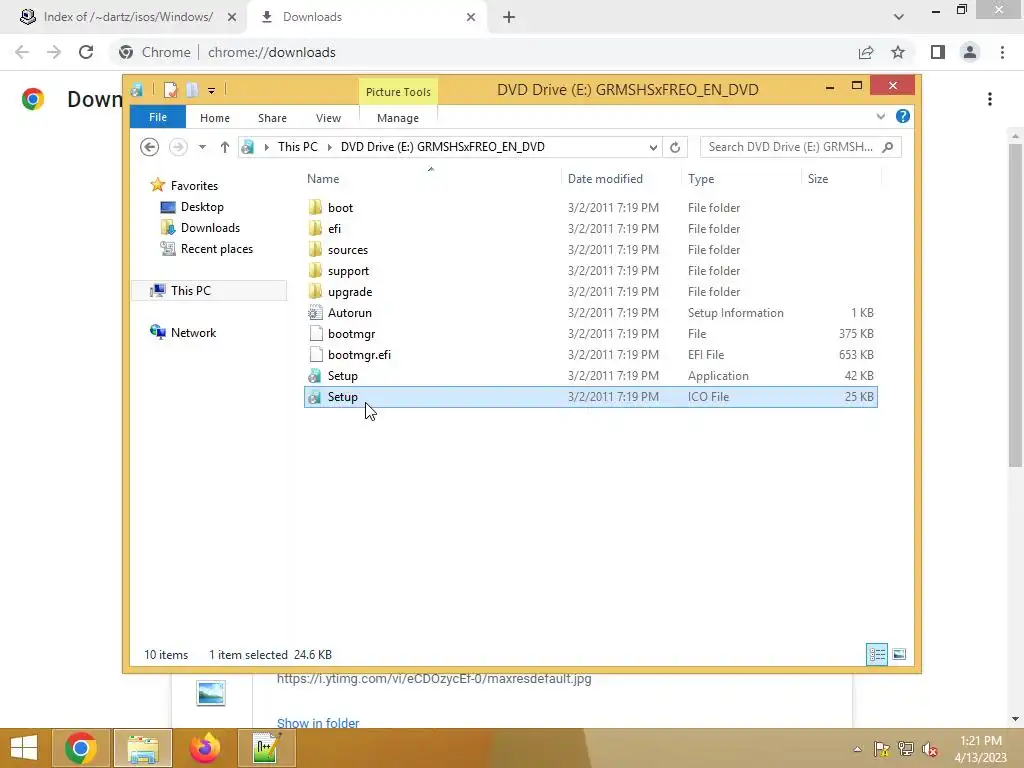Viewport: 1024px width, 768px height.
Task: Open a new Chrome tab
Action: (x=509, y=17)
